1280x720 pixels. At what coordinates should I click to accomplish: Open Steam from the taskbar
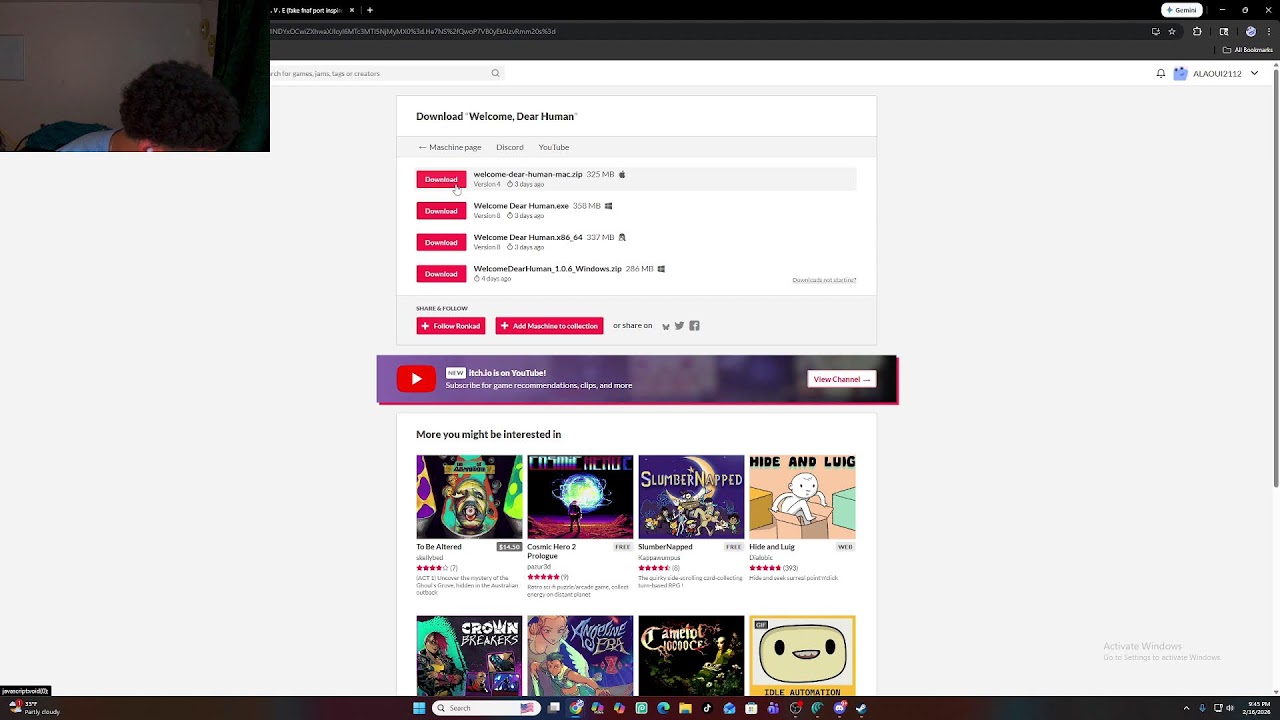[x=861, y=708]
